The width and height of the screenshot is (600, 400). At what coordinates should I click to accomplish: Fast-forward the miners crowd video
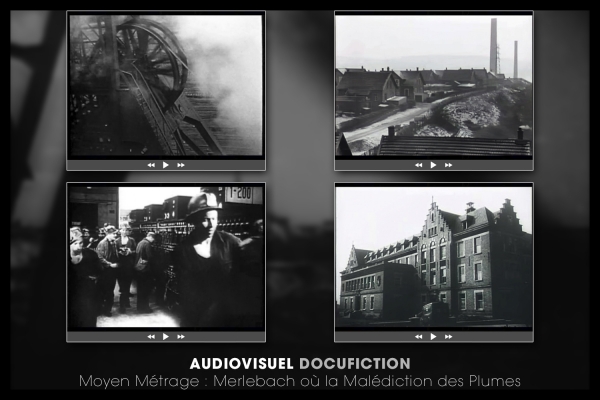click(181, 336)
